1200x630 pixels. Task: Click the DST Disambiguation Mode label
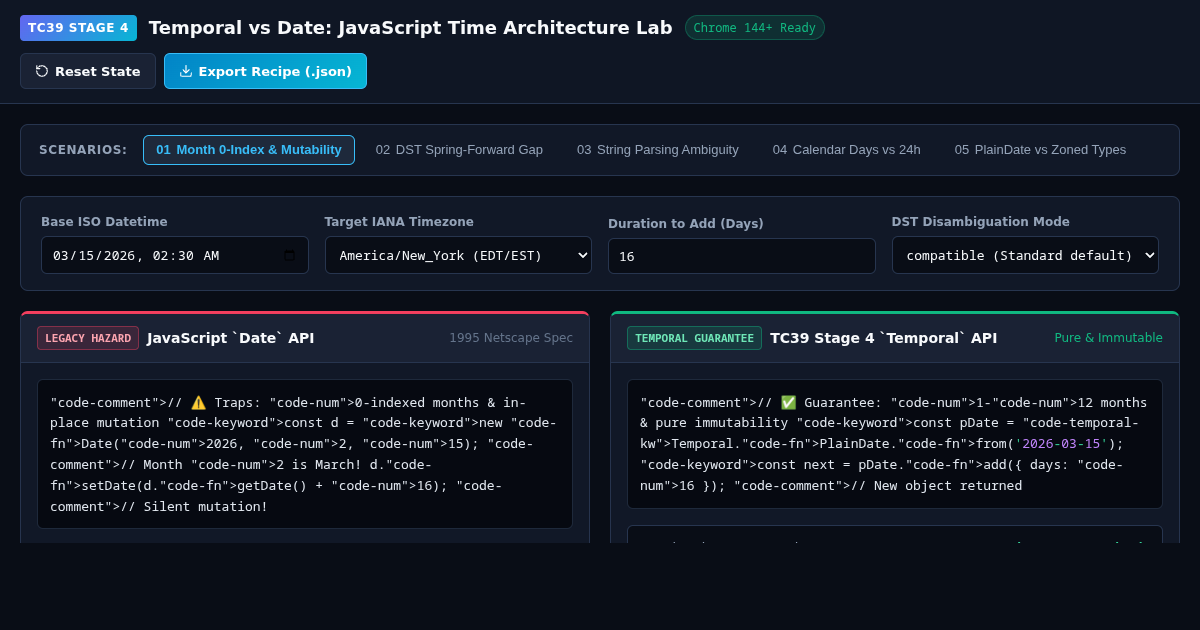pyautogui.click(x=980, y=222)
